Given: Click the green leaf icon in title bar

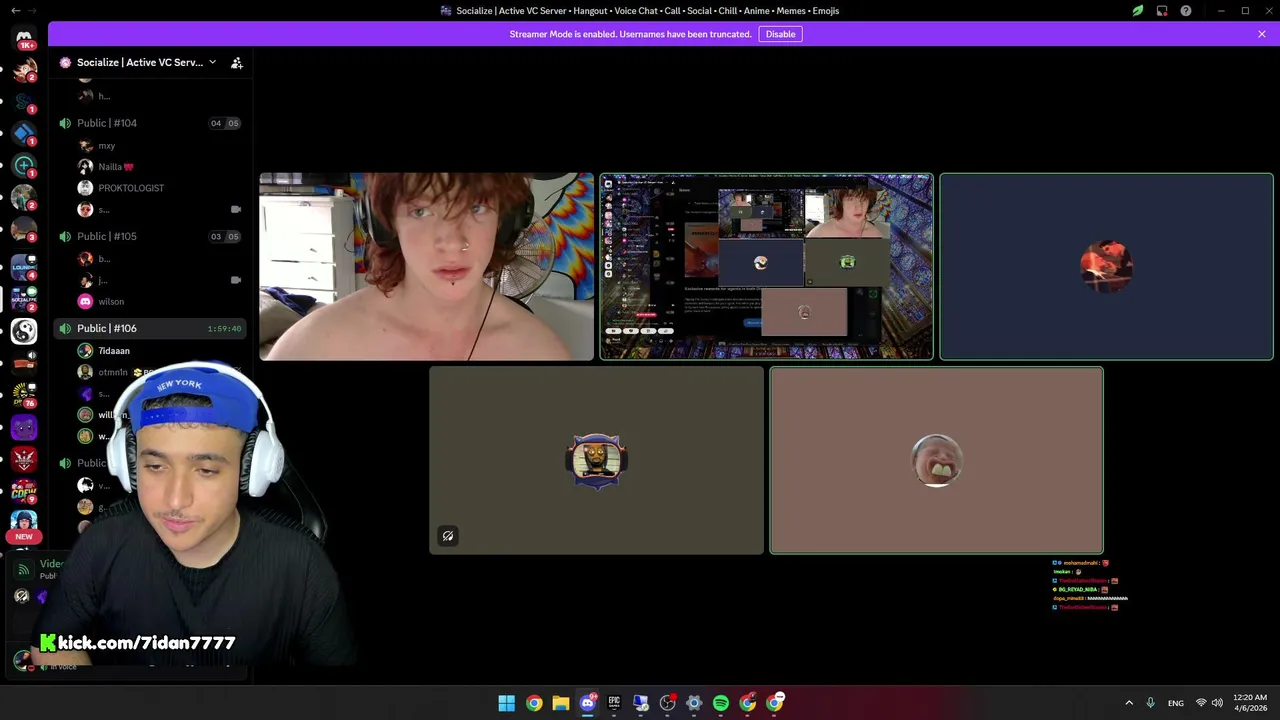Looking at the screenshot, I should (1138, 11).
